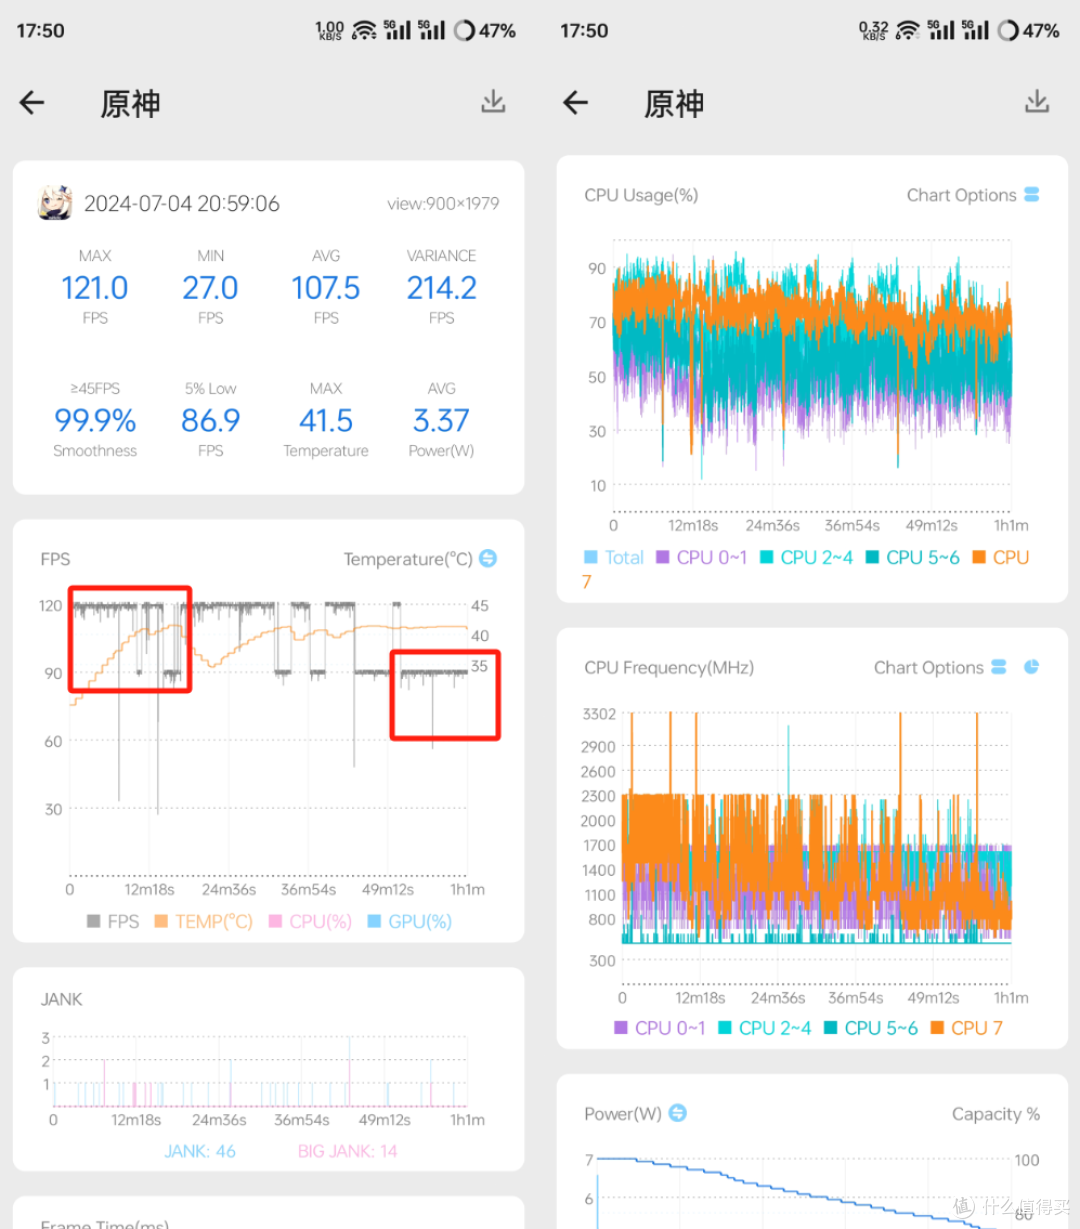The width and height of the screenshot is (1080, 1229).
Task: Toggle the GPU(%) series in FPS chart legend
Action: pos(410,921)
